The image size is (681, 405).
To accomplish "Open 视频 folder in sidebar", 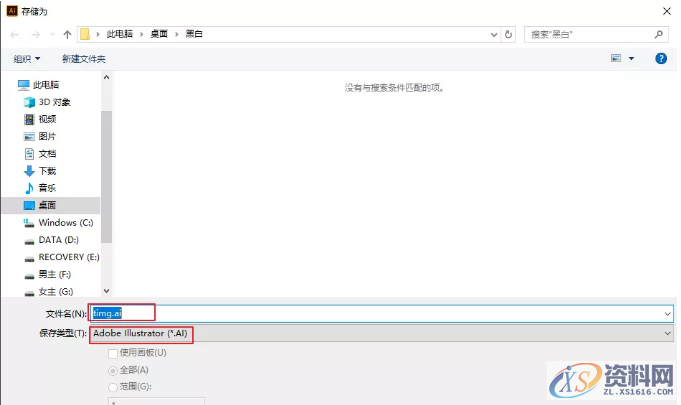I will (x=40, y=119).
